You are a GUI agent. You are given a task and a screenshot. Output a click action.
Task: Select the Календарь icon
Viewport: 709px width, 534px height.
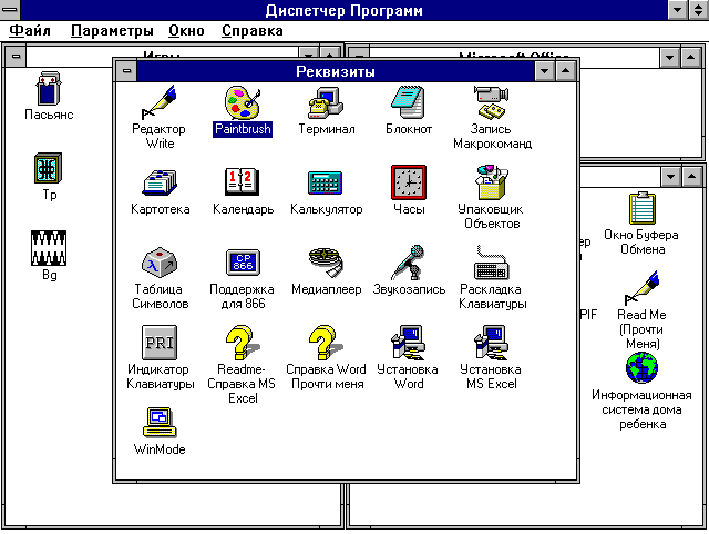[242, 182]
